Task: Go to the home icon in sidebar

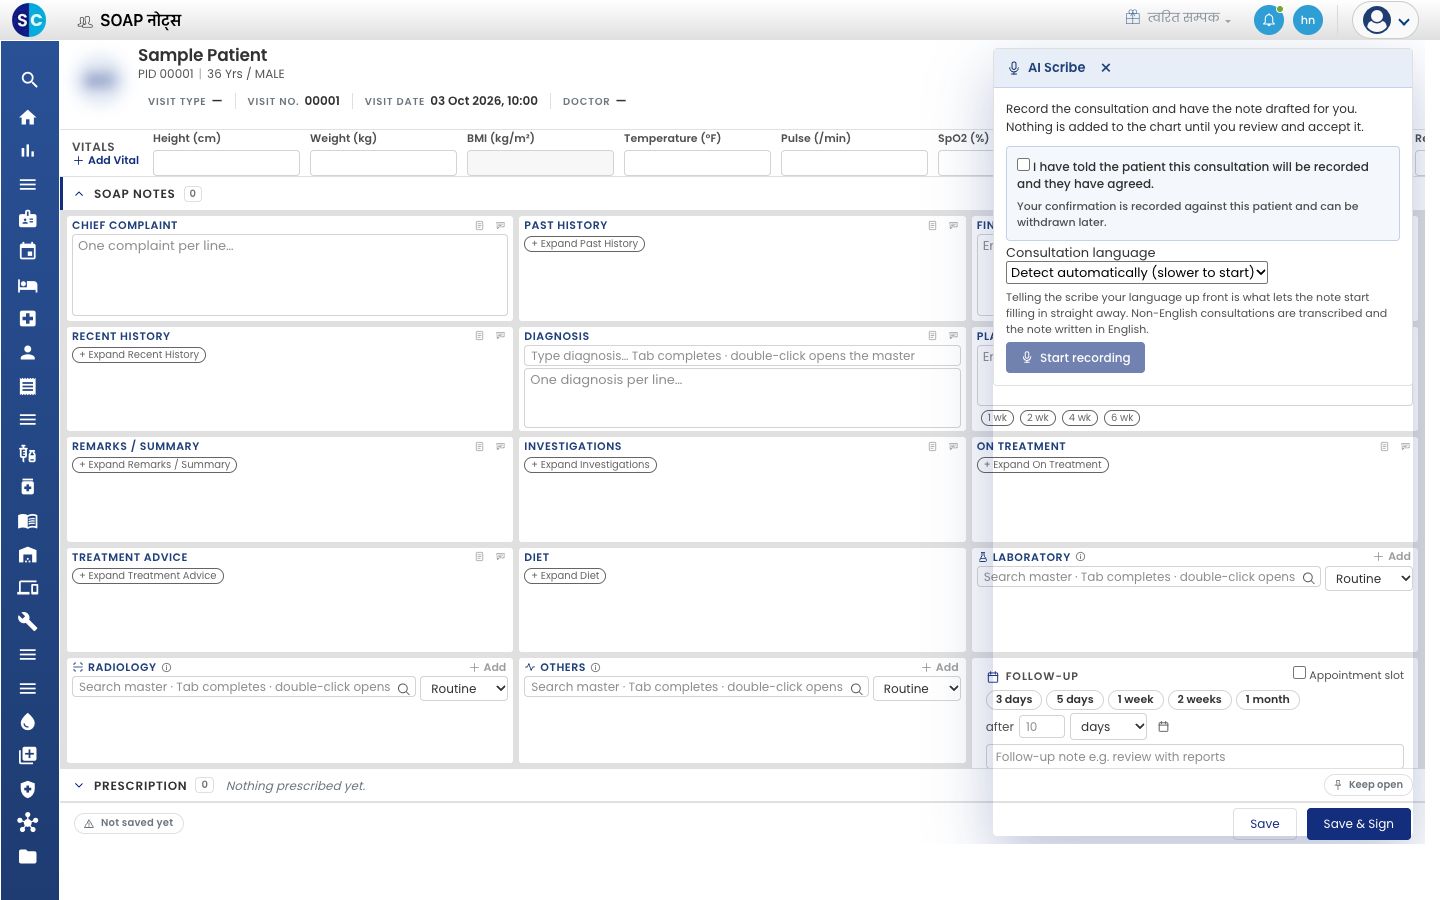Action: [x=28, y=117]
